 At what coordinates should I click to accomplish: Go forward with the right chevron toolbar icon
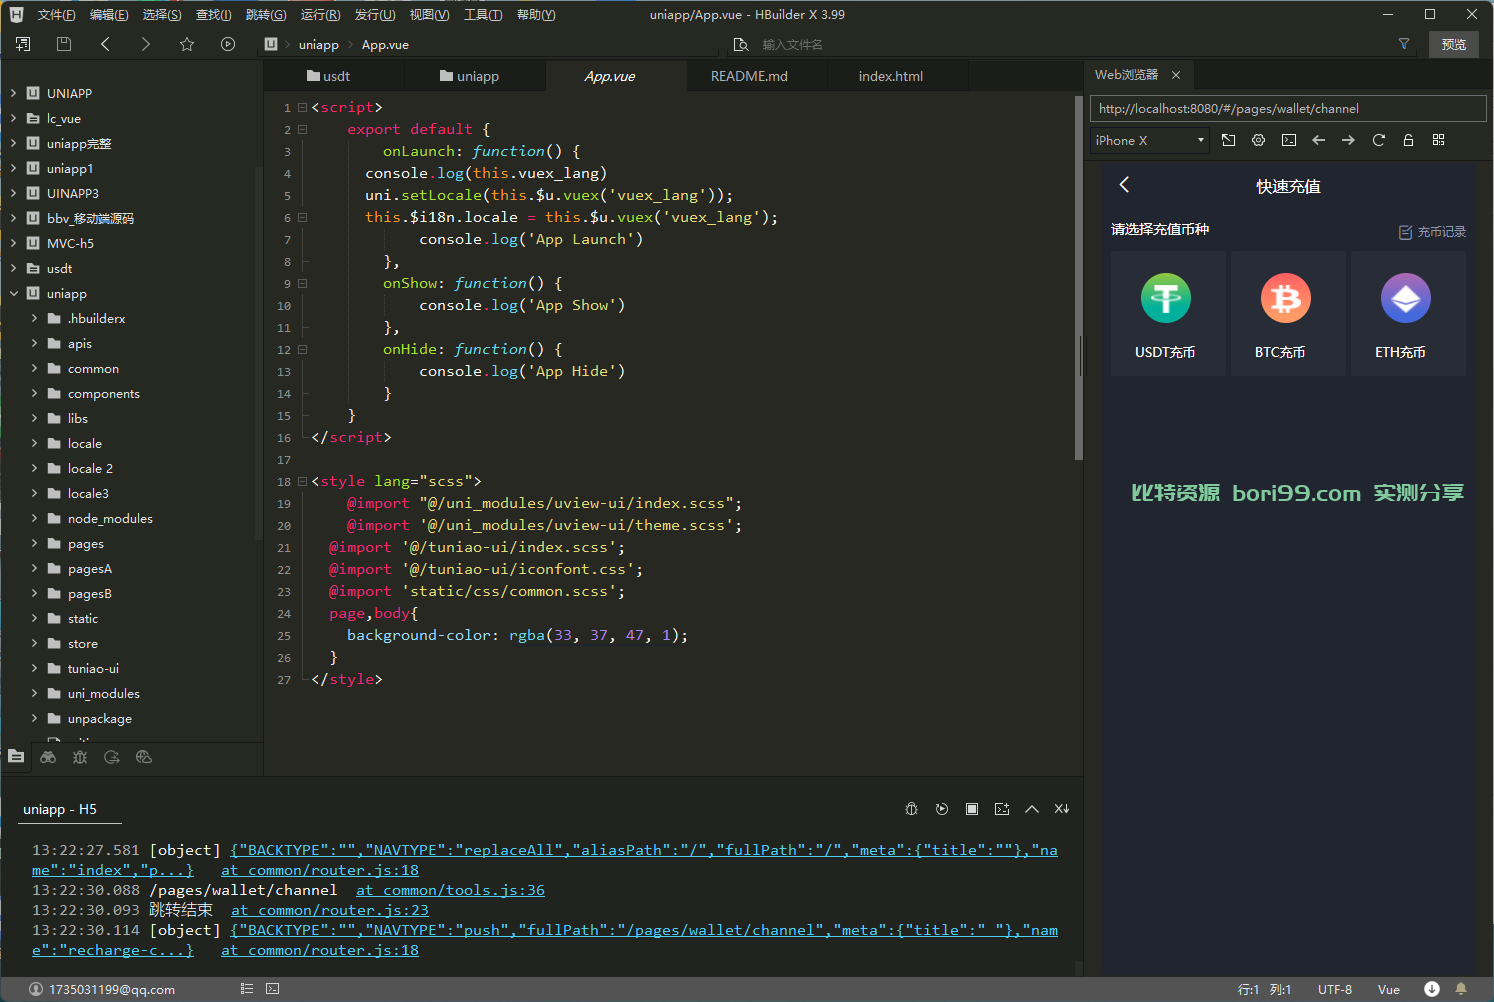pos(146,44)
